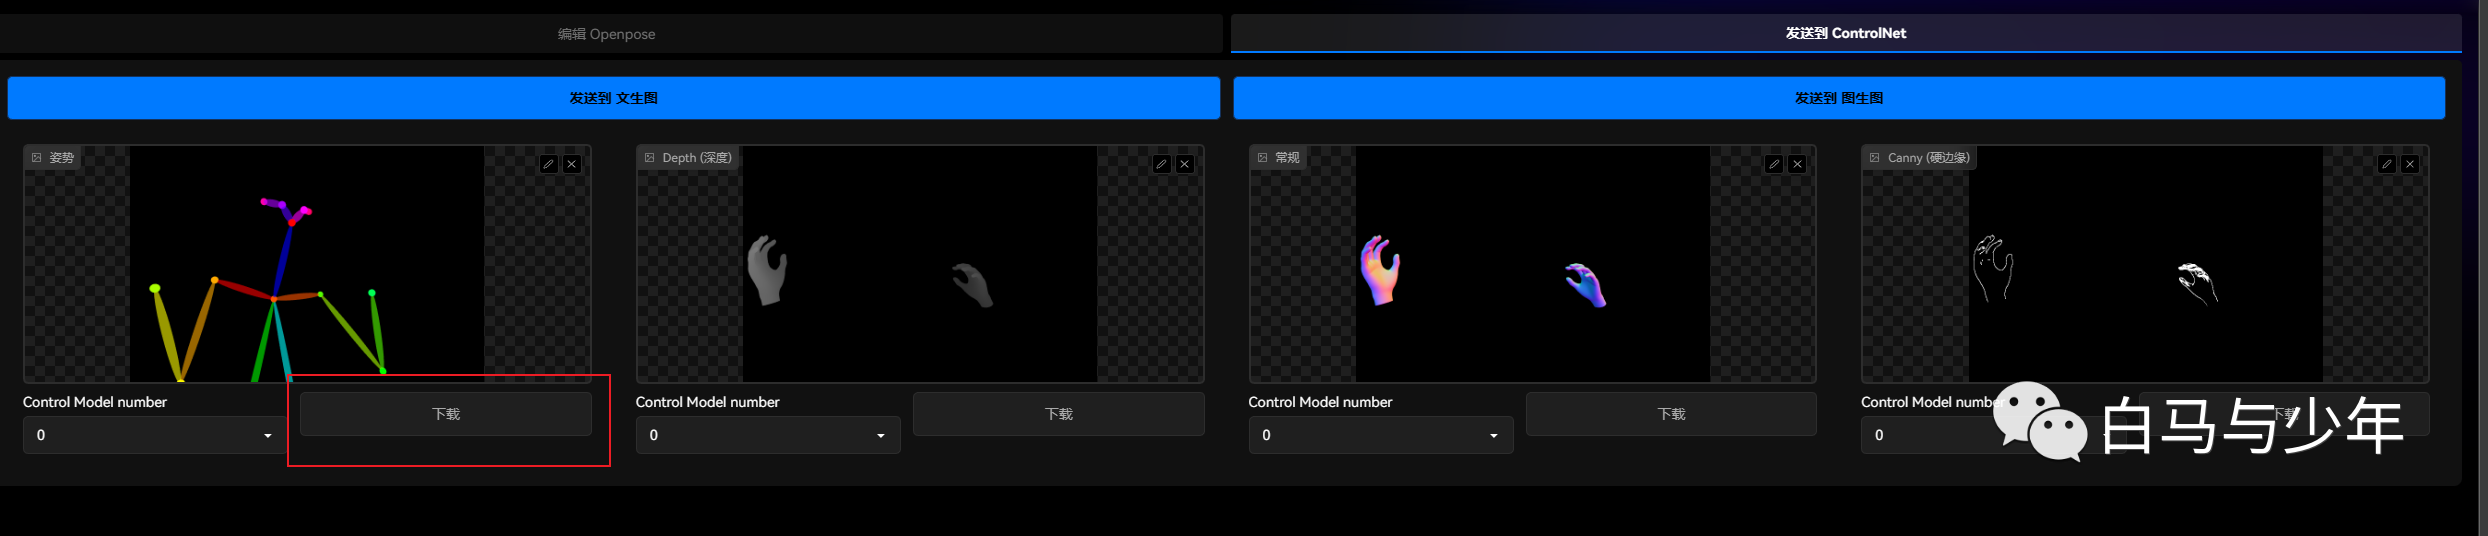Download the Depth (深度) image via 下载
Image resolution: width=2488 pixels, height=536 pixels.
1058,414
